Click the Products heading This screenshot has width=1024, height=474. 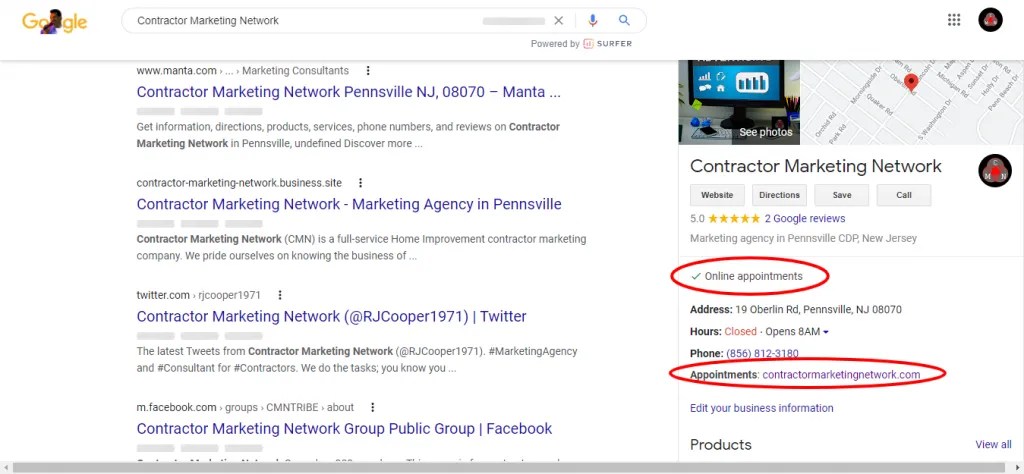[721, 445]
